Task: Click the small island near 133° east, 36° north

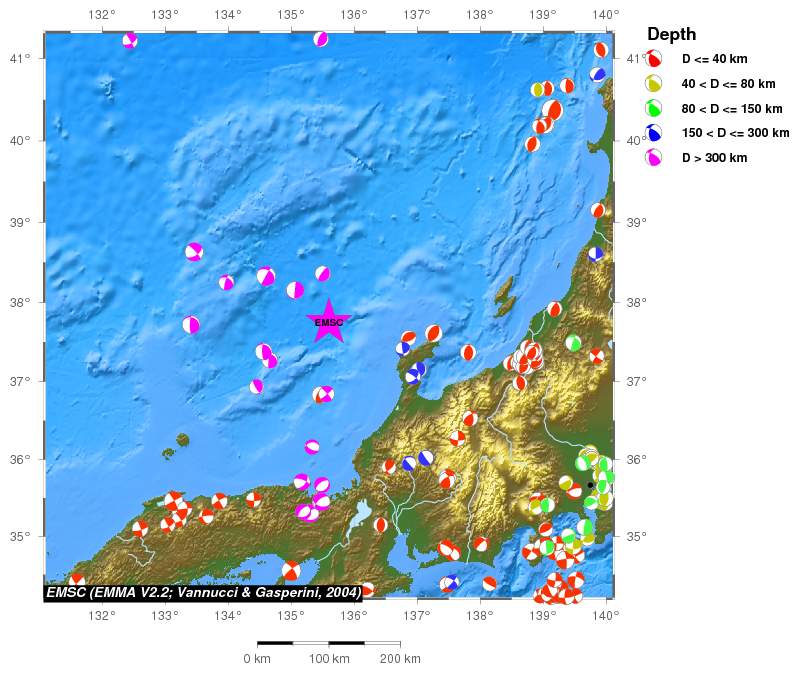Action: pos(182,439)
